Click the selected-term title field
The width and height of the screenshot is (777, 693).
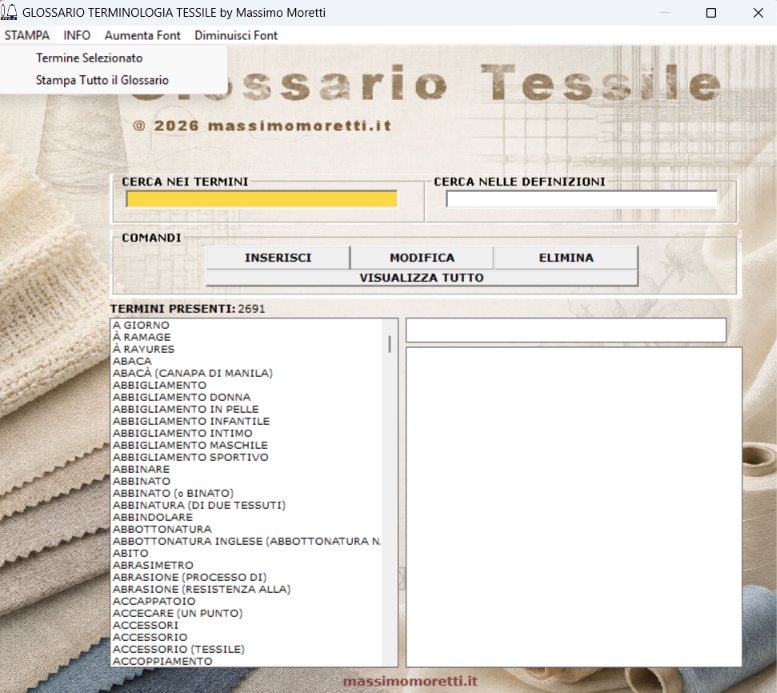[x=566, y=330]
